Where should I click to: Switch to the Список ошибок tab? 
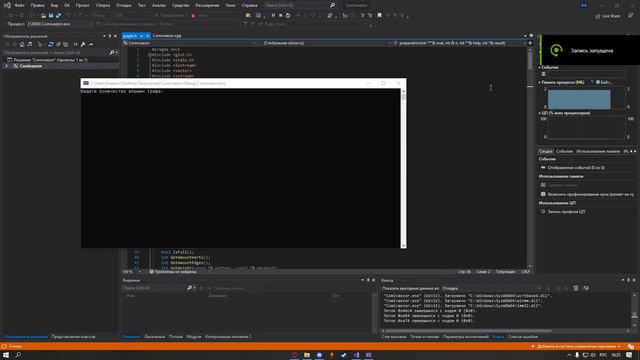[x=523, y=337]
